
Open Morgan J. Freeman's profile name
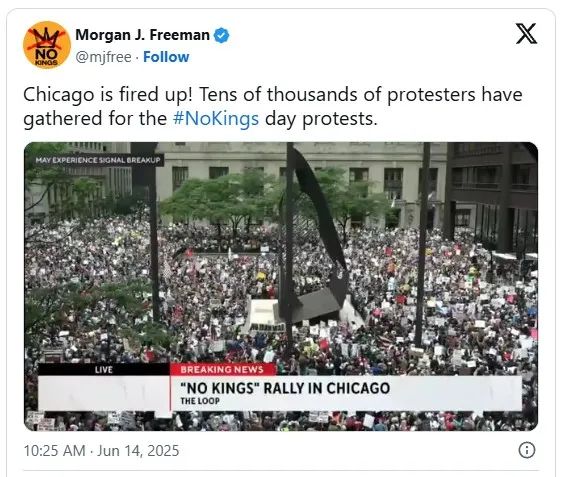click(142, 35)
